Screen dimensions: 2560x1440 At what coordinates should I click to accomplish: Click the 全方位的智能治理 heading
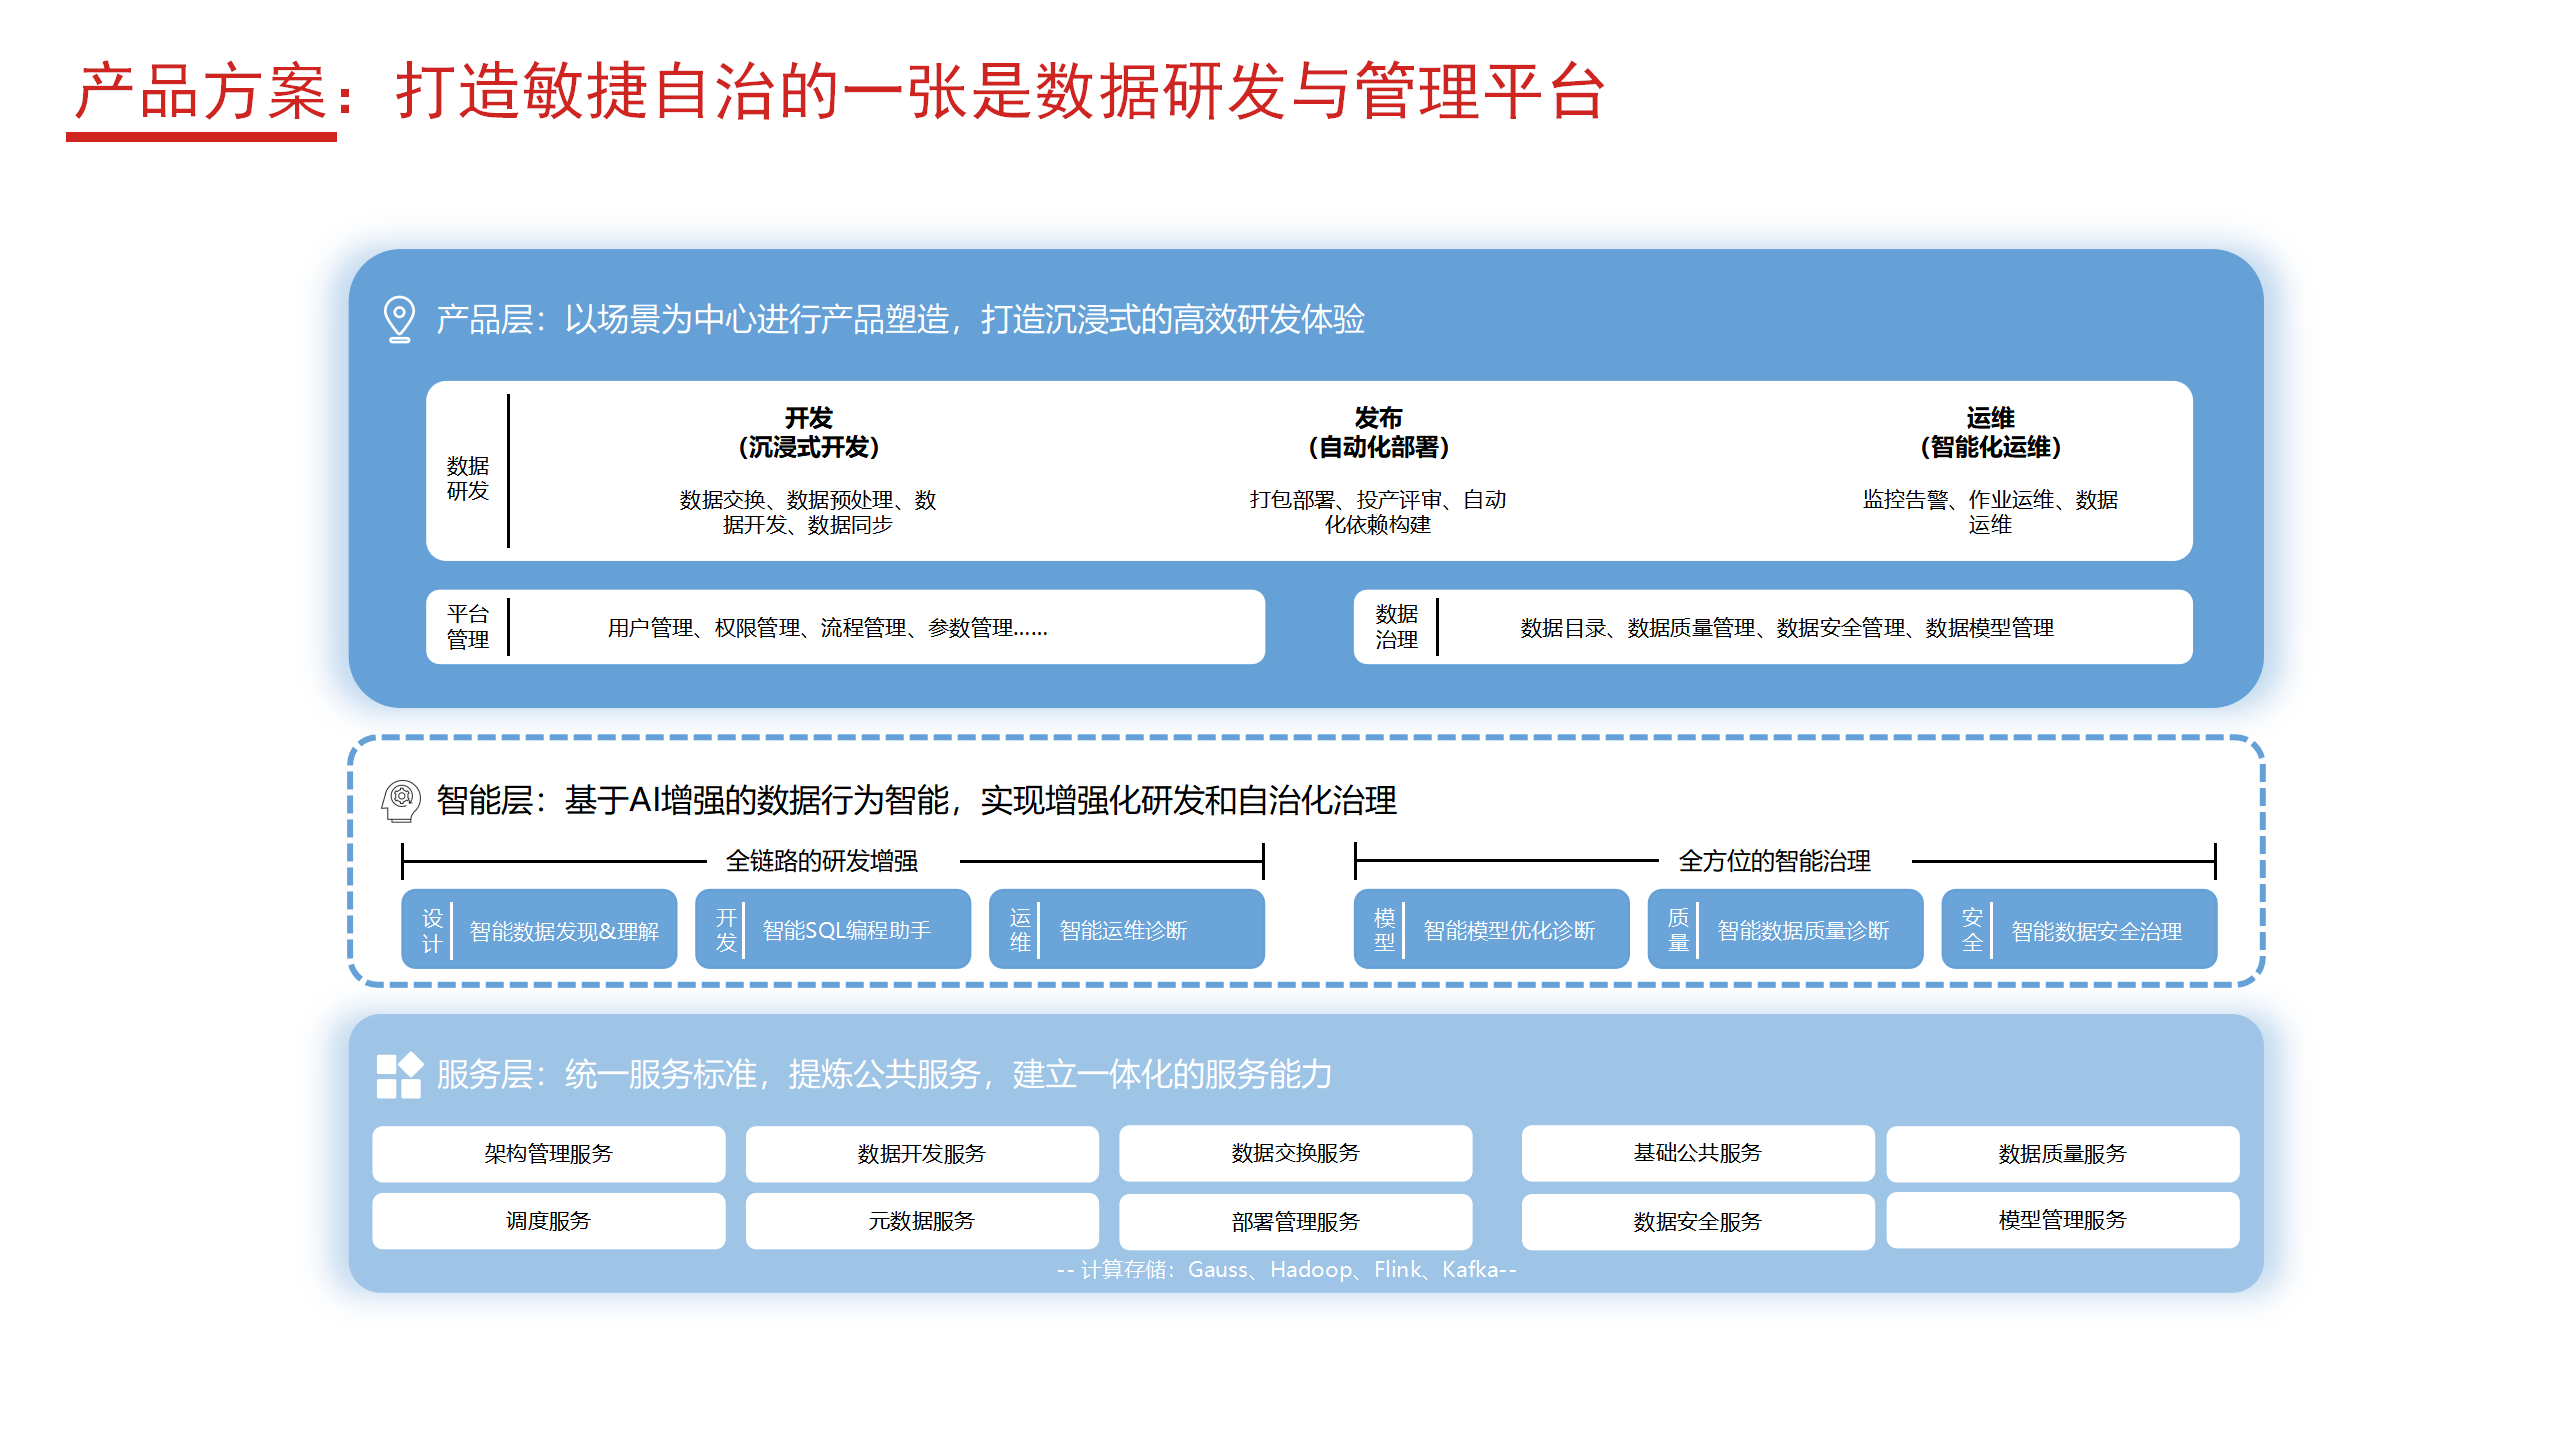pos(1775,861)
